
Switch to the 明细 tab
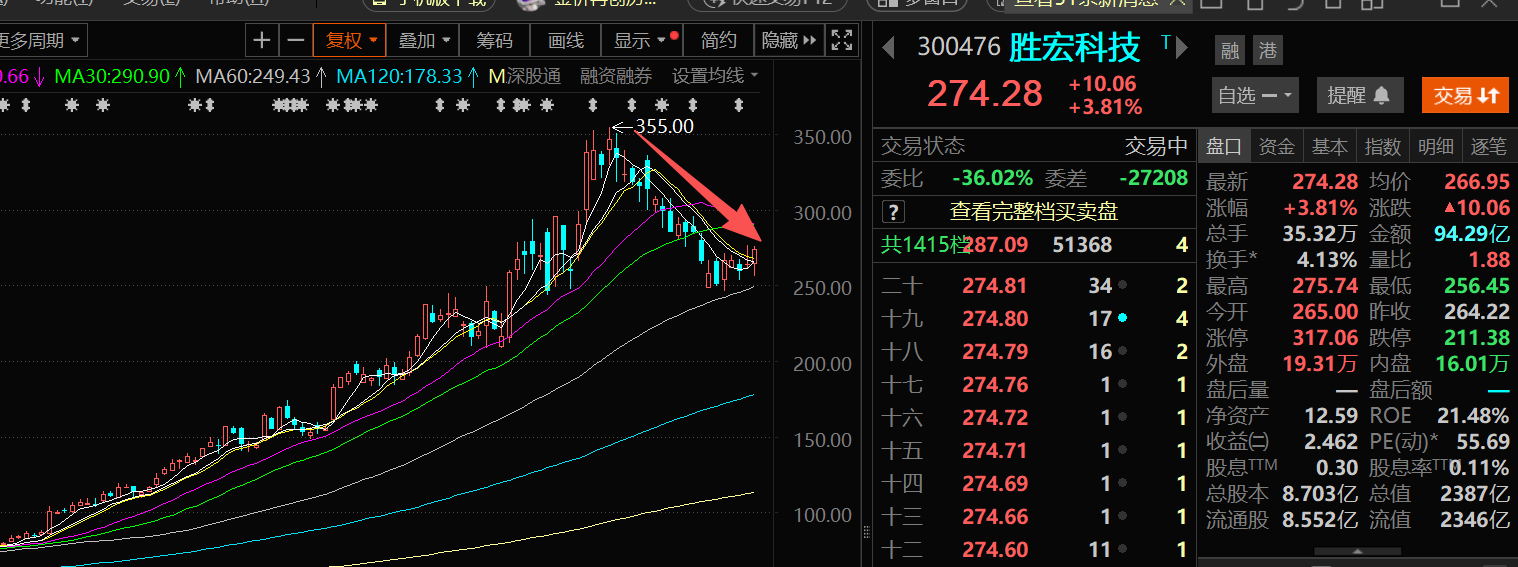pyautogui.click(x=1435, y=147)
